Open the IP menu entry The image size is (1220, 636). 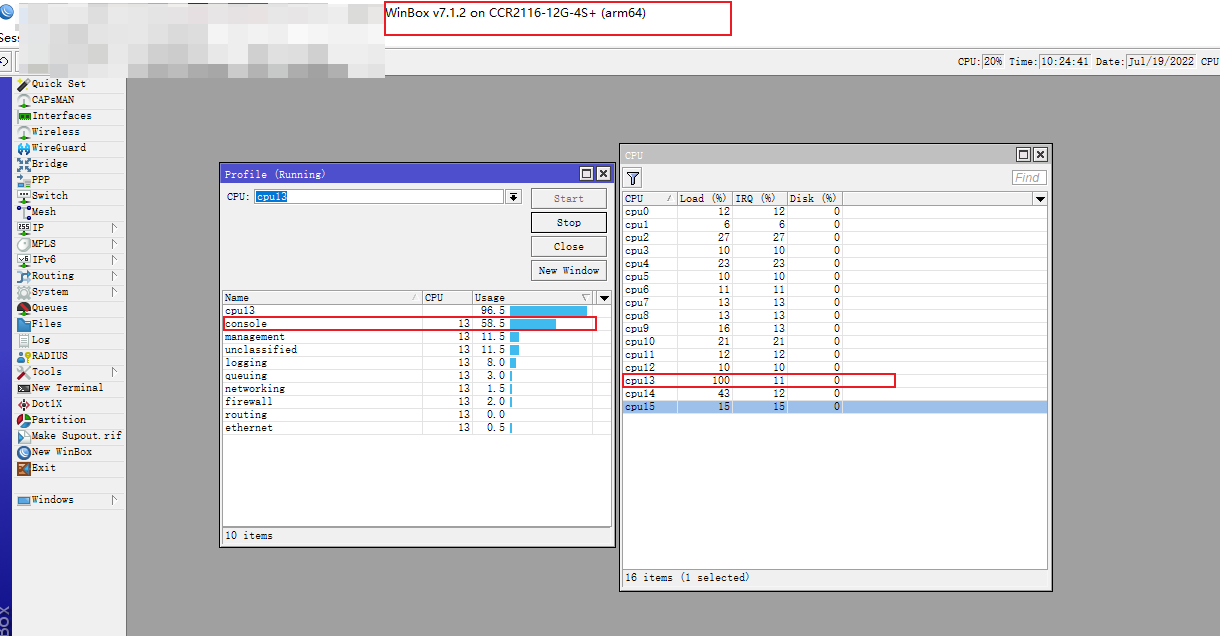click(x=38, y=228)
